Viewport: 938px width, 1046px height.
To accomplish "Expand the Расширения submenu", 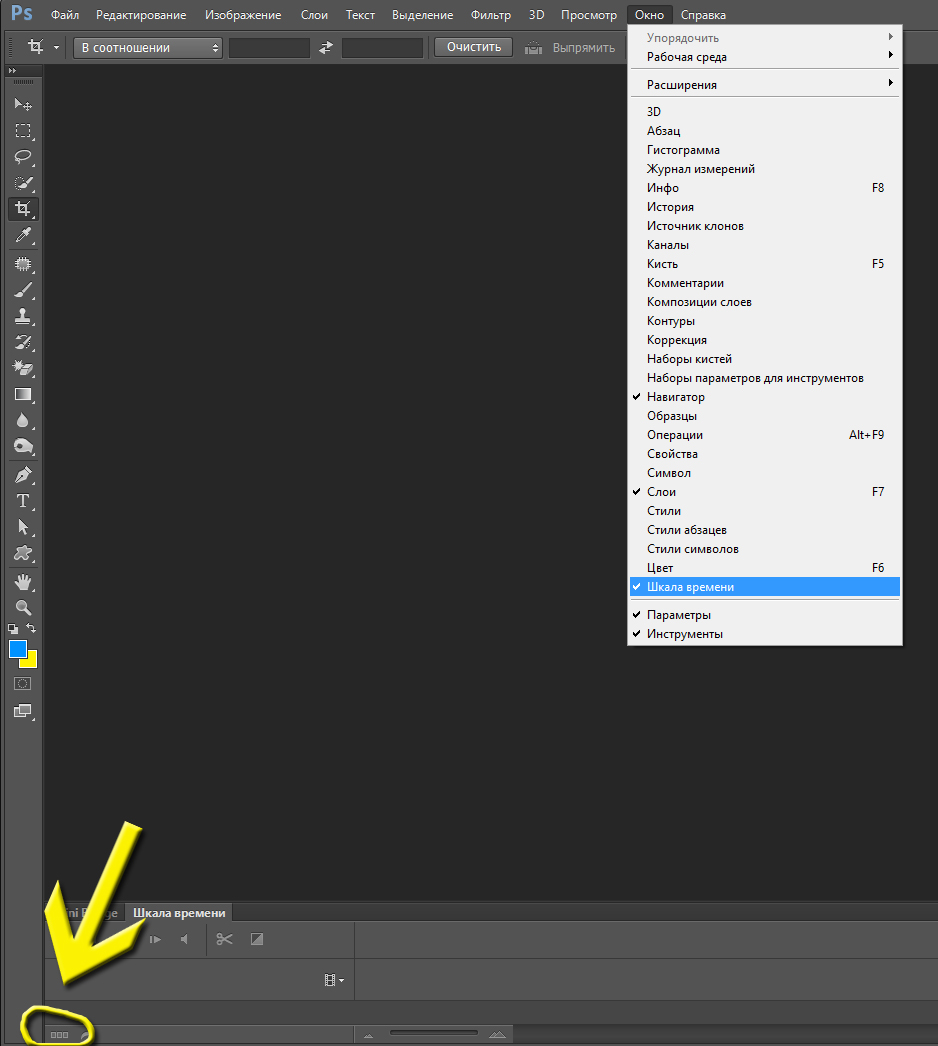I will (x=765, y=85).
